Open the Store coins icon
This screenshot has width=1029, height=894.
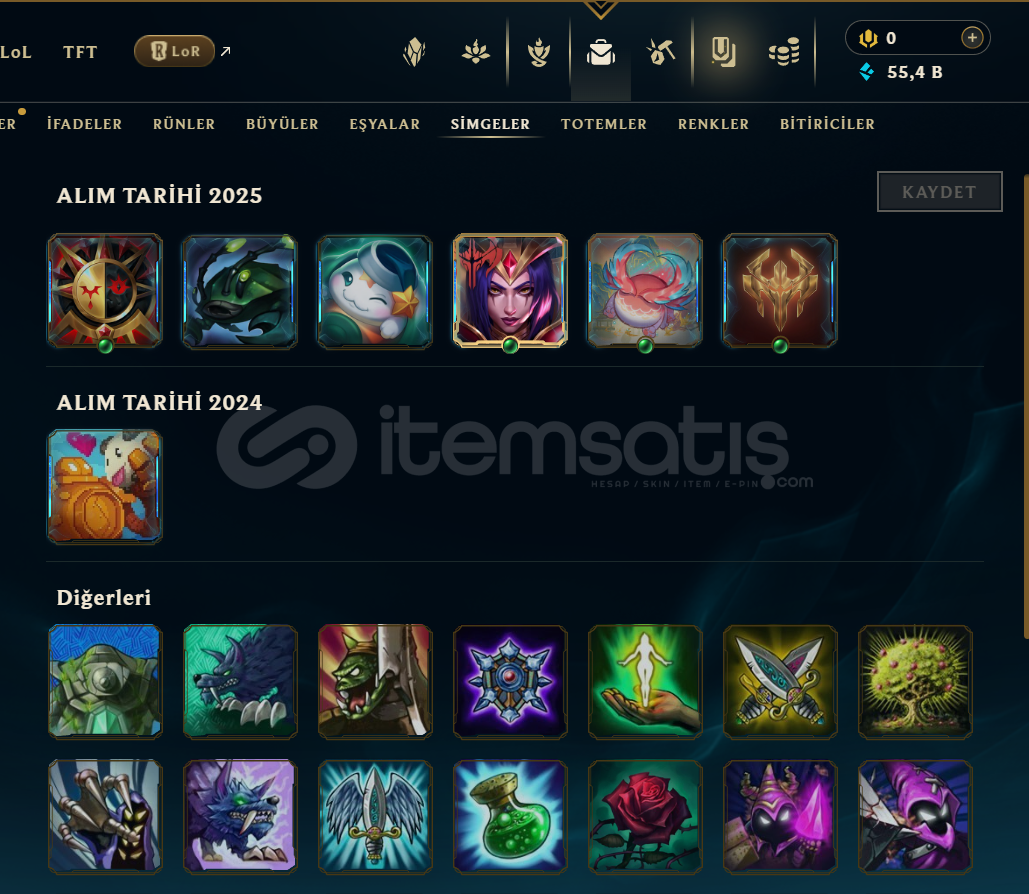click(x=784, y=52)
